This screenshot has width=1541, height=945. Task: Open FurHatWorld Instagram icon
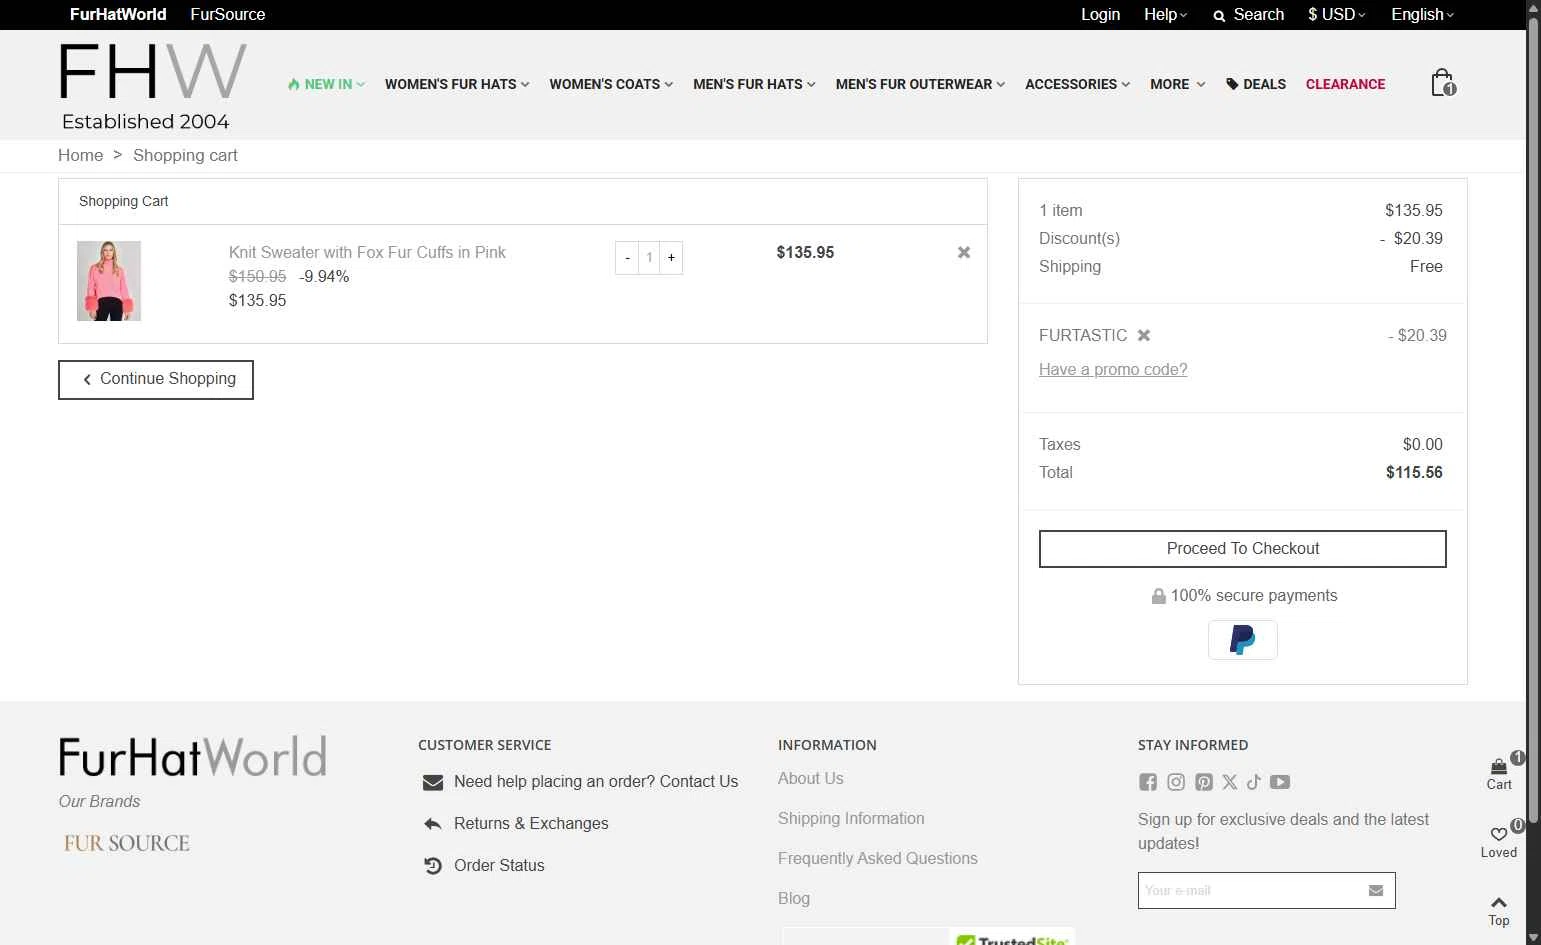[x=1176, y=782]
